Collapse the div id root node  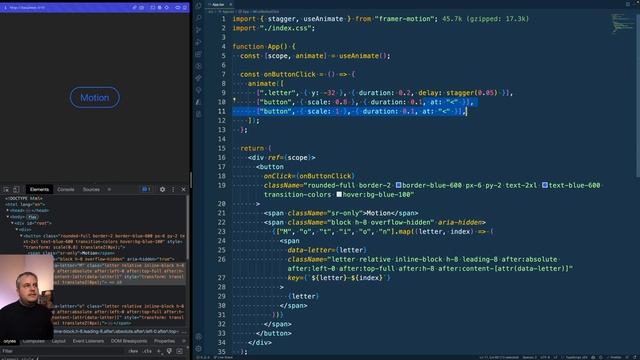(x=12, y=223)
